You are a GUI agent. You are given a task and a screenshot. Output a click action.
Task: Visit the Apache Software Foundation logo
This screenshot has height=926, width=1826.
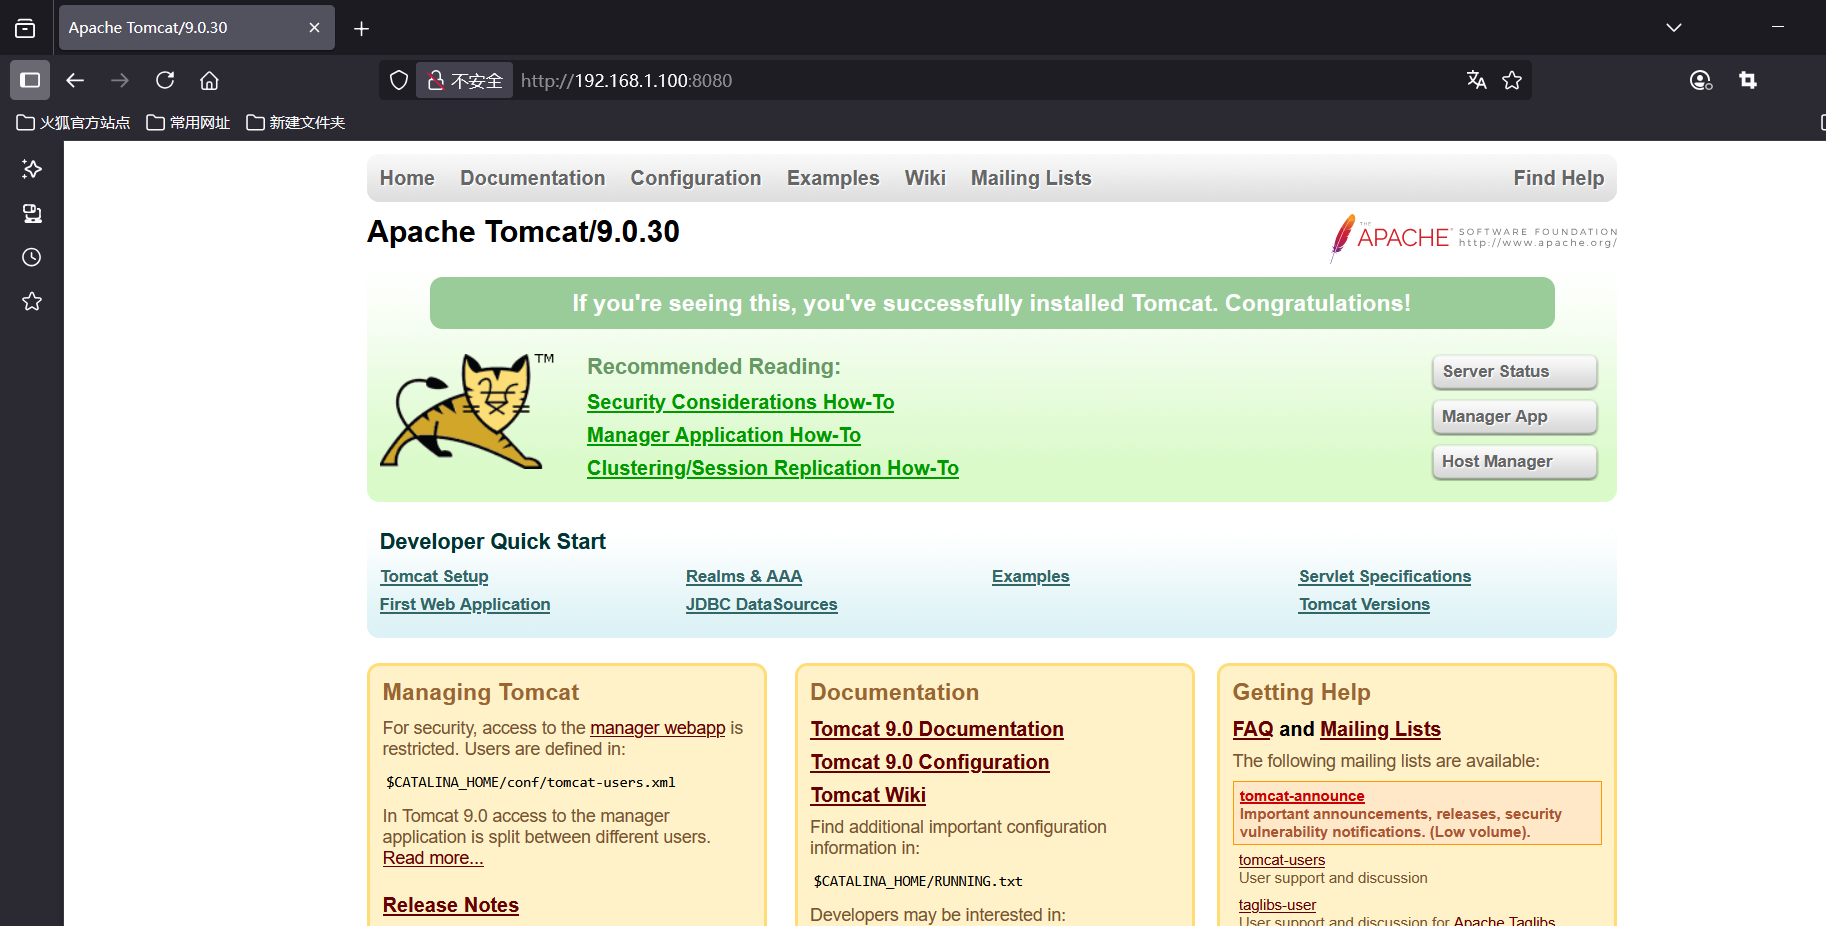click(x=1473, y=237)
